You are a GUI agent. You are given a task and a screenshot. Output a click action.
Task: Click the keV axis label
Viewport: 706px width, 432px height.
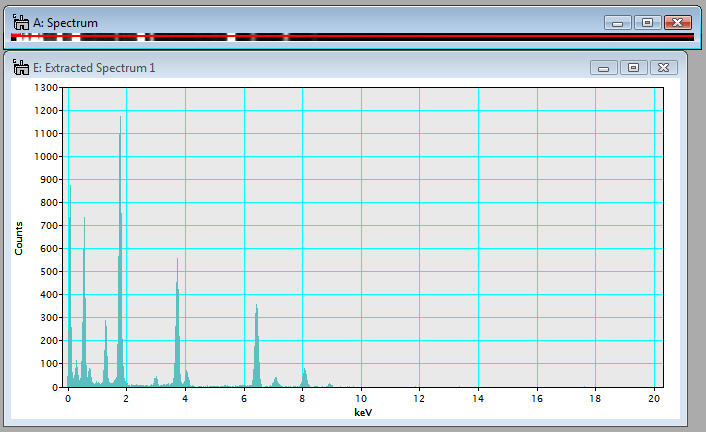(363, 412)
